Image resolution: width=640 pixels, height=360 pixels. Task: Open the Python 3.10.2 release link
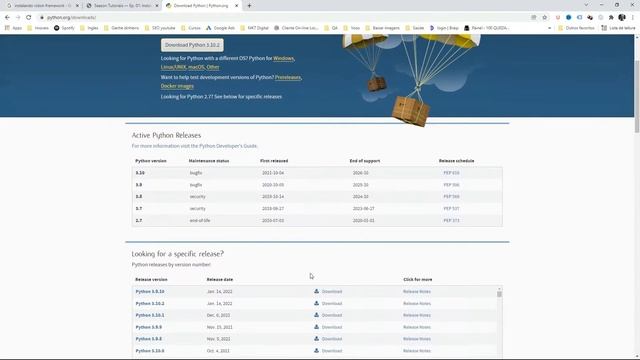tap(150, 303)
